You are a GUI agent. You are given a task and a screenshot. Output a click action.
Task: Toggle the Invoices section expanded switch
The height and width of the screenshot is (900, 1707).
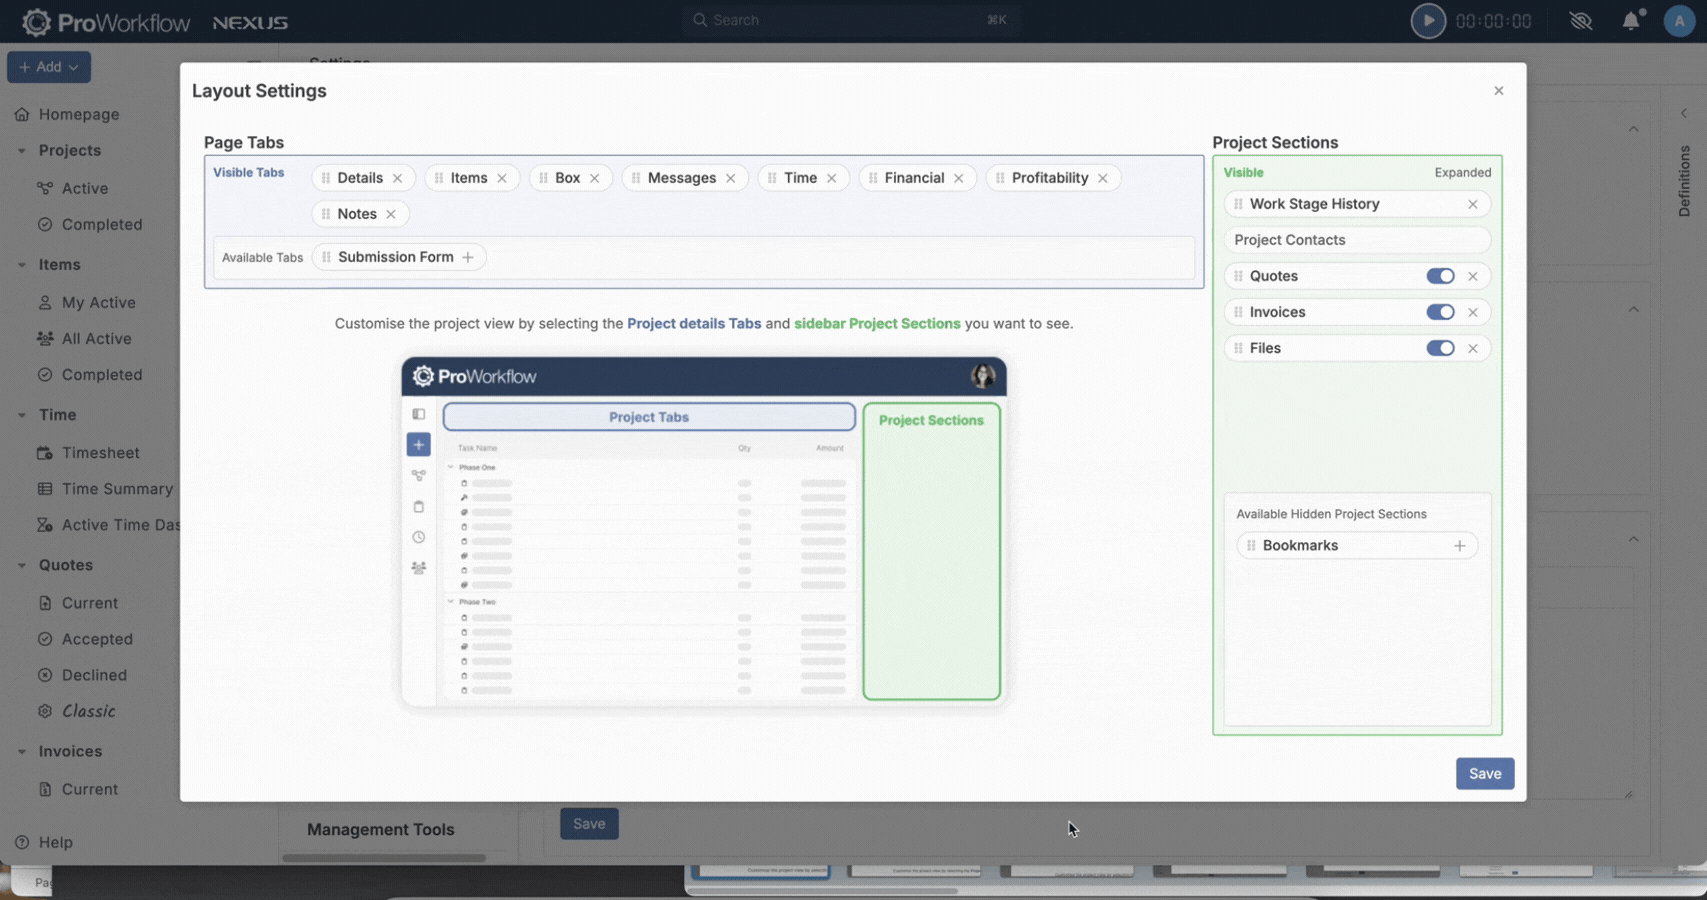coord(1439,312)
